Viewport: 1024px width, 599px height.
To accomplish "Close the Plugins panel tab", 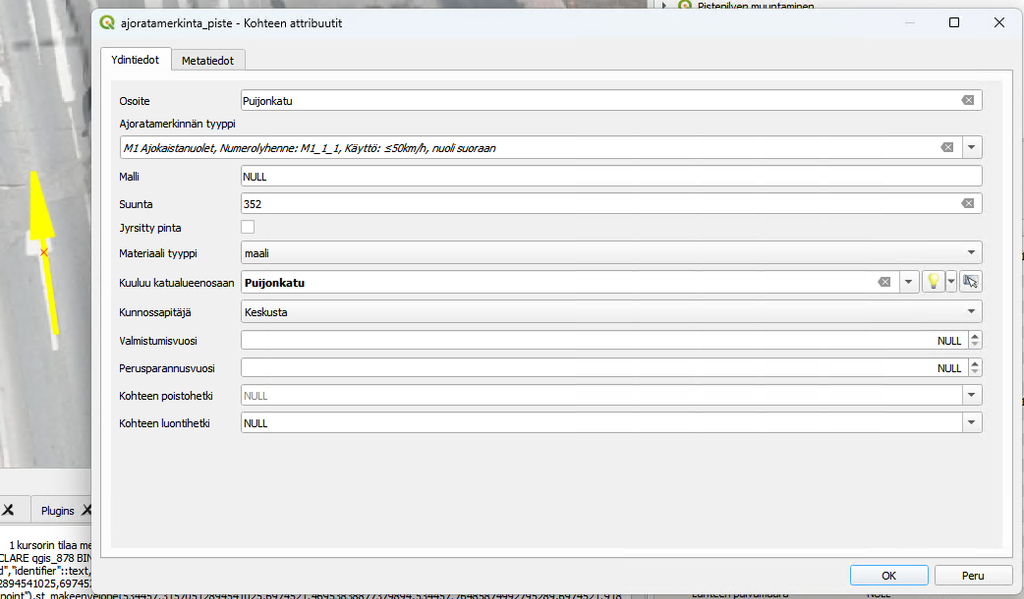I will click(x=87, y=510).
